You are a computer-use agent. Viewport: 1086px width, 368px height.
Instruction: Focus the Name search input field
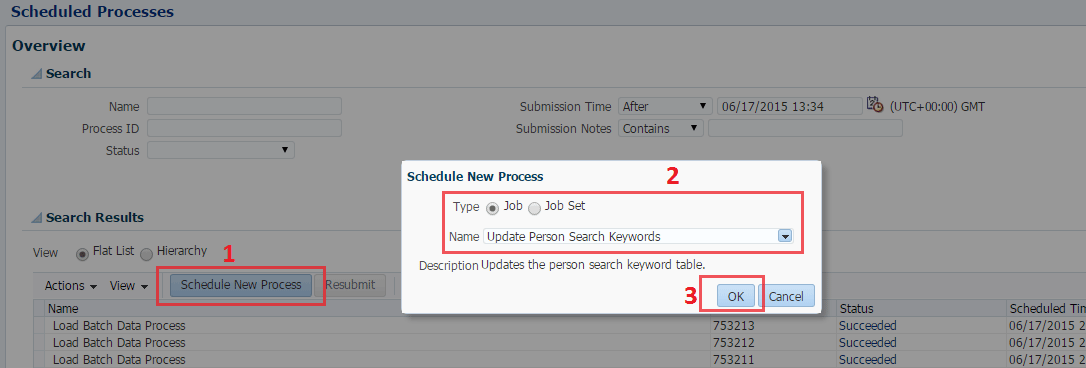[244, 106]
